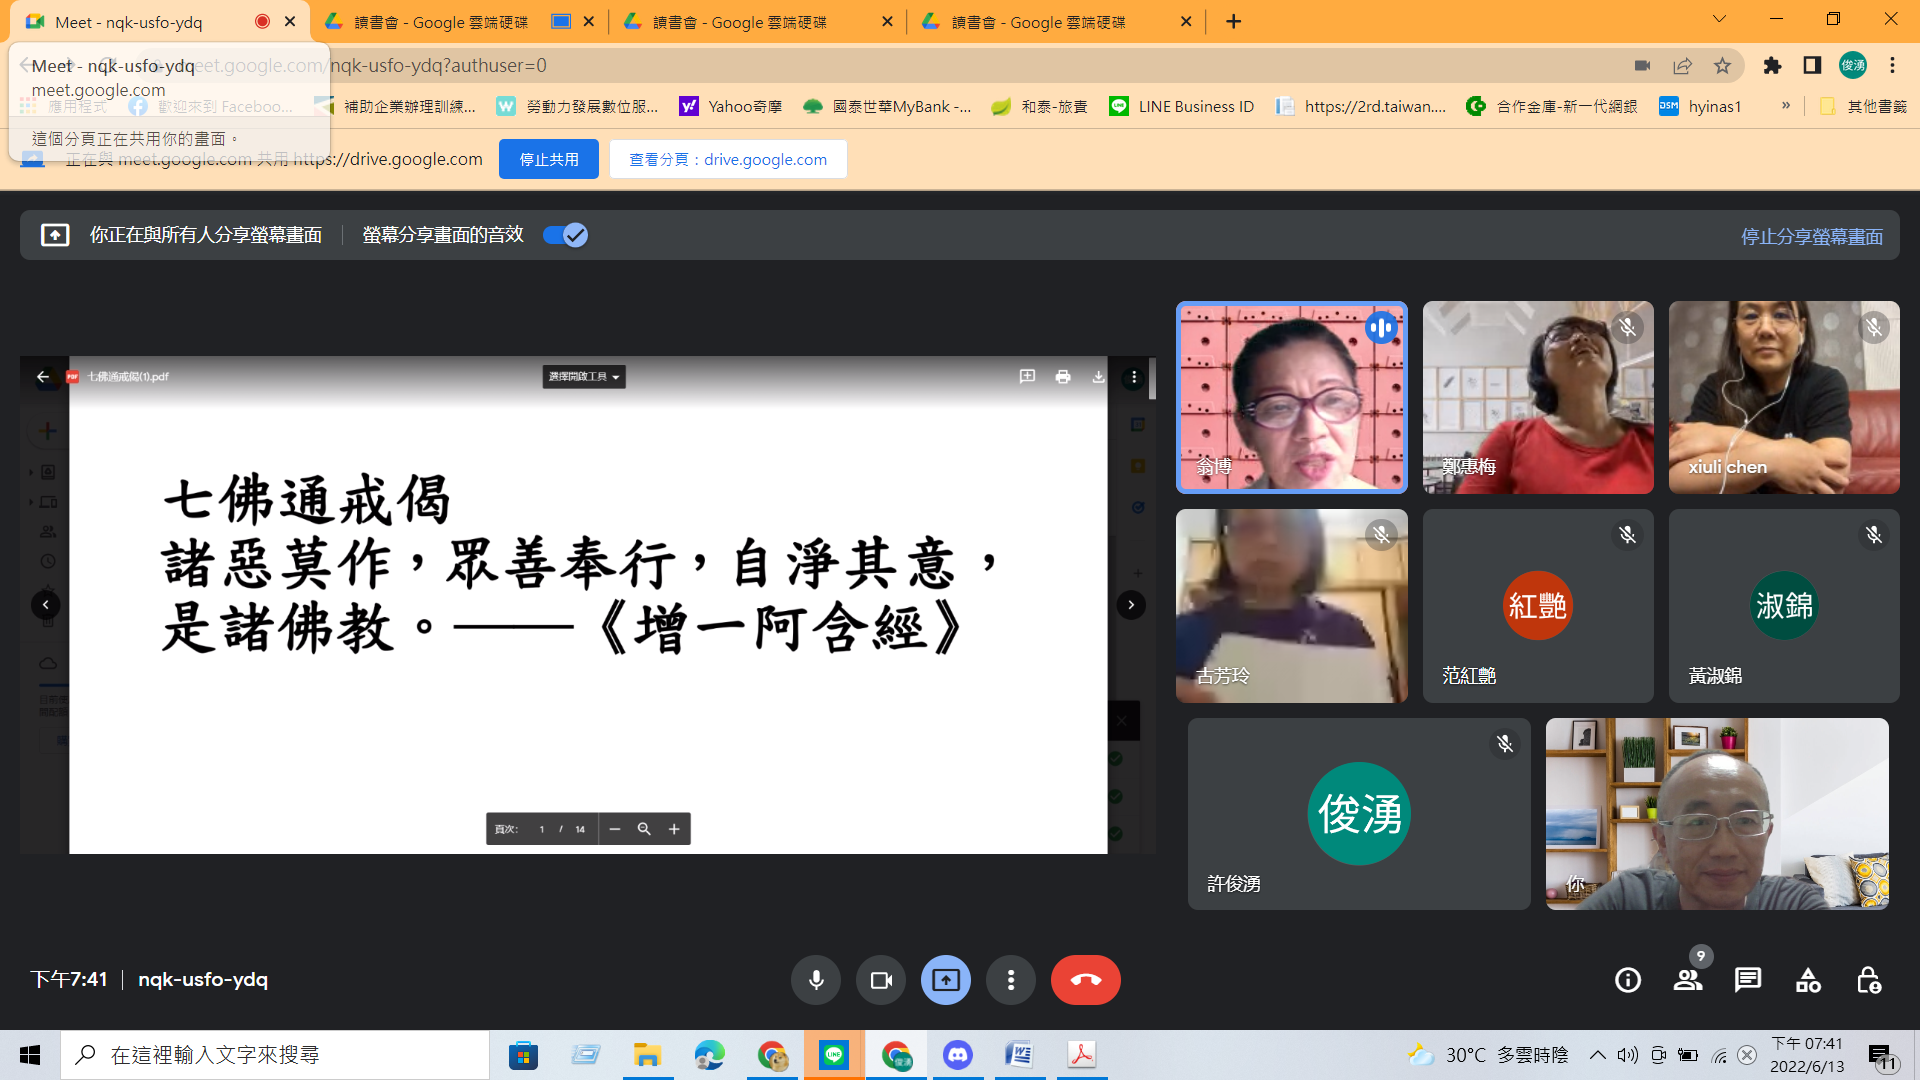Click the red leave call button
This screenshot has width=1920, height=1080.
pyautogui.click(x=1085, y=980)
